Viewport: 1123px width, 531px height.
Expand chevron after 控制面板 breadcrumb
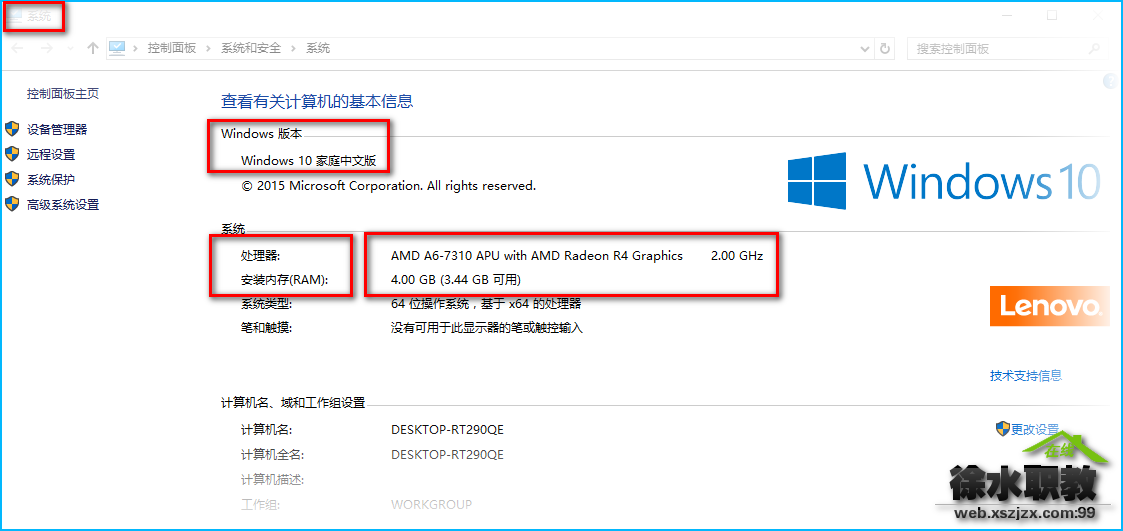(208, 49)
